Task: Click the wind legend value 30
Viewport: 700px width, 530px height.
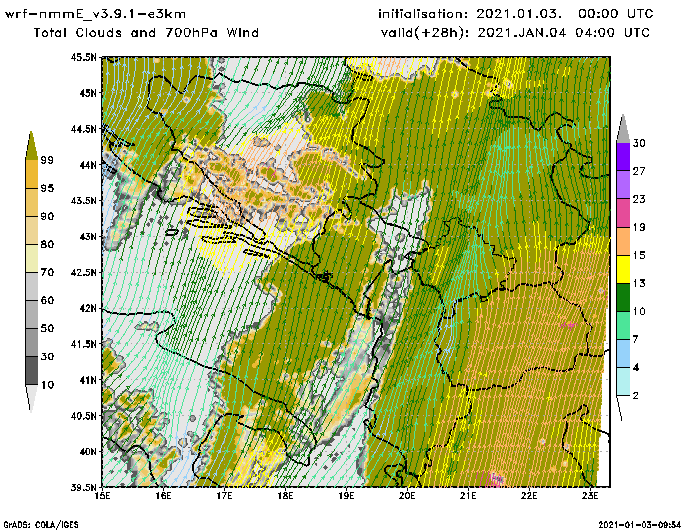Action: pyautogui.click(x=639, y=143)
